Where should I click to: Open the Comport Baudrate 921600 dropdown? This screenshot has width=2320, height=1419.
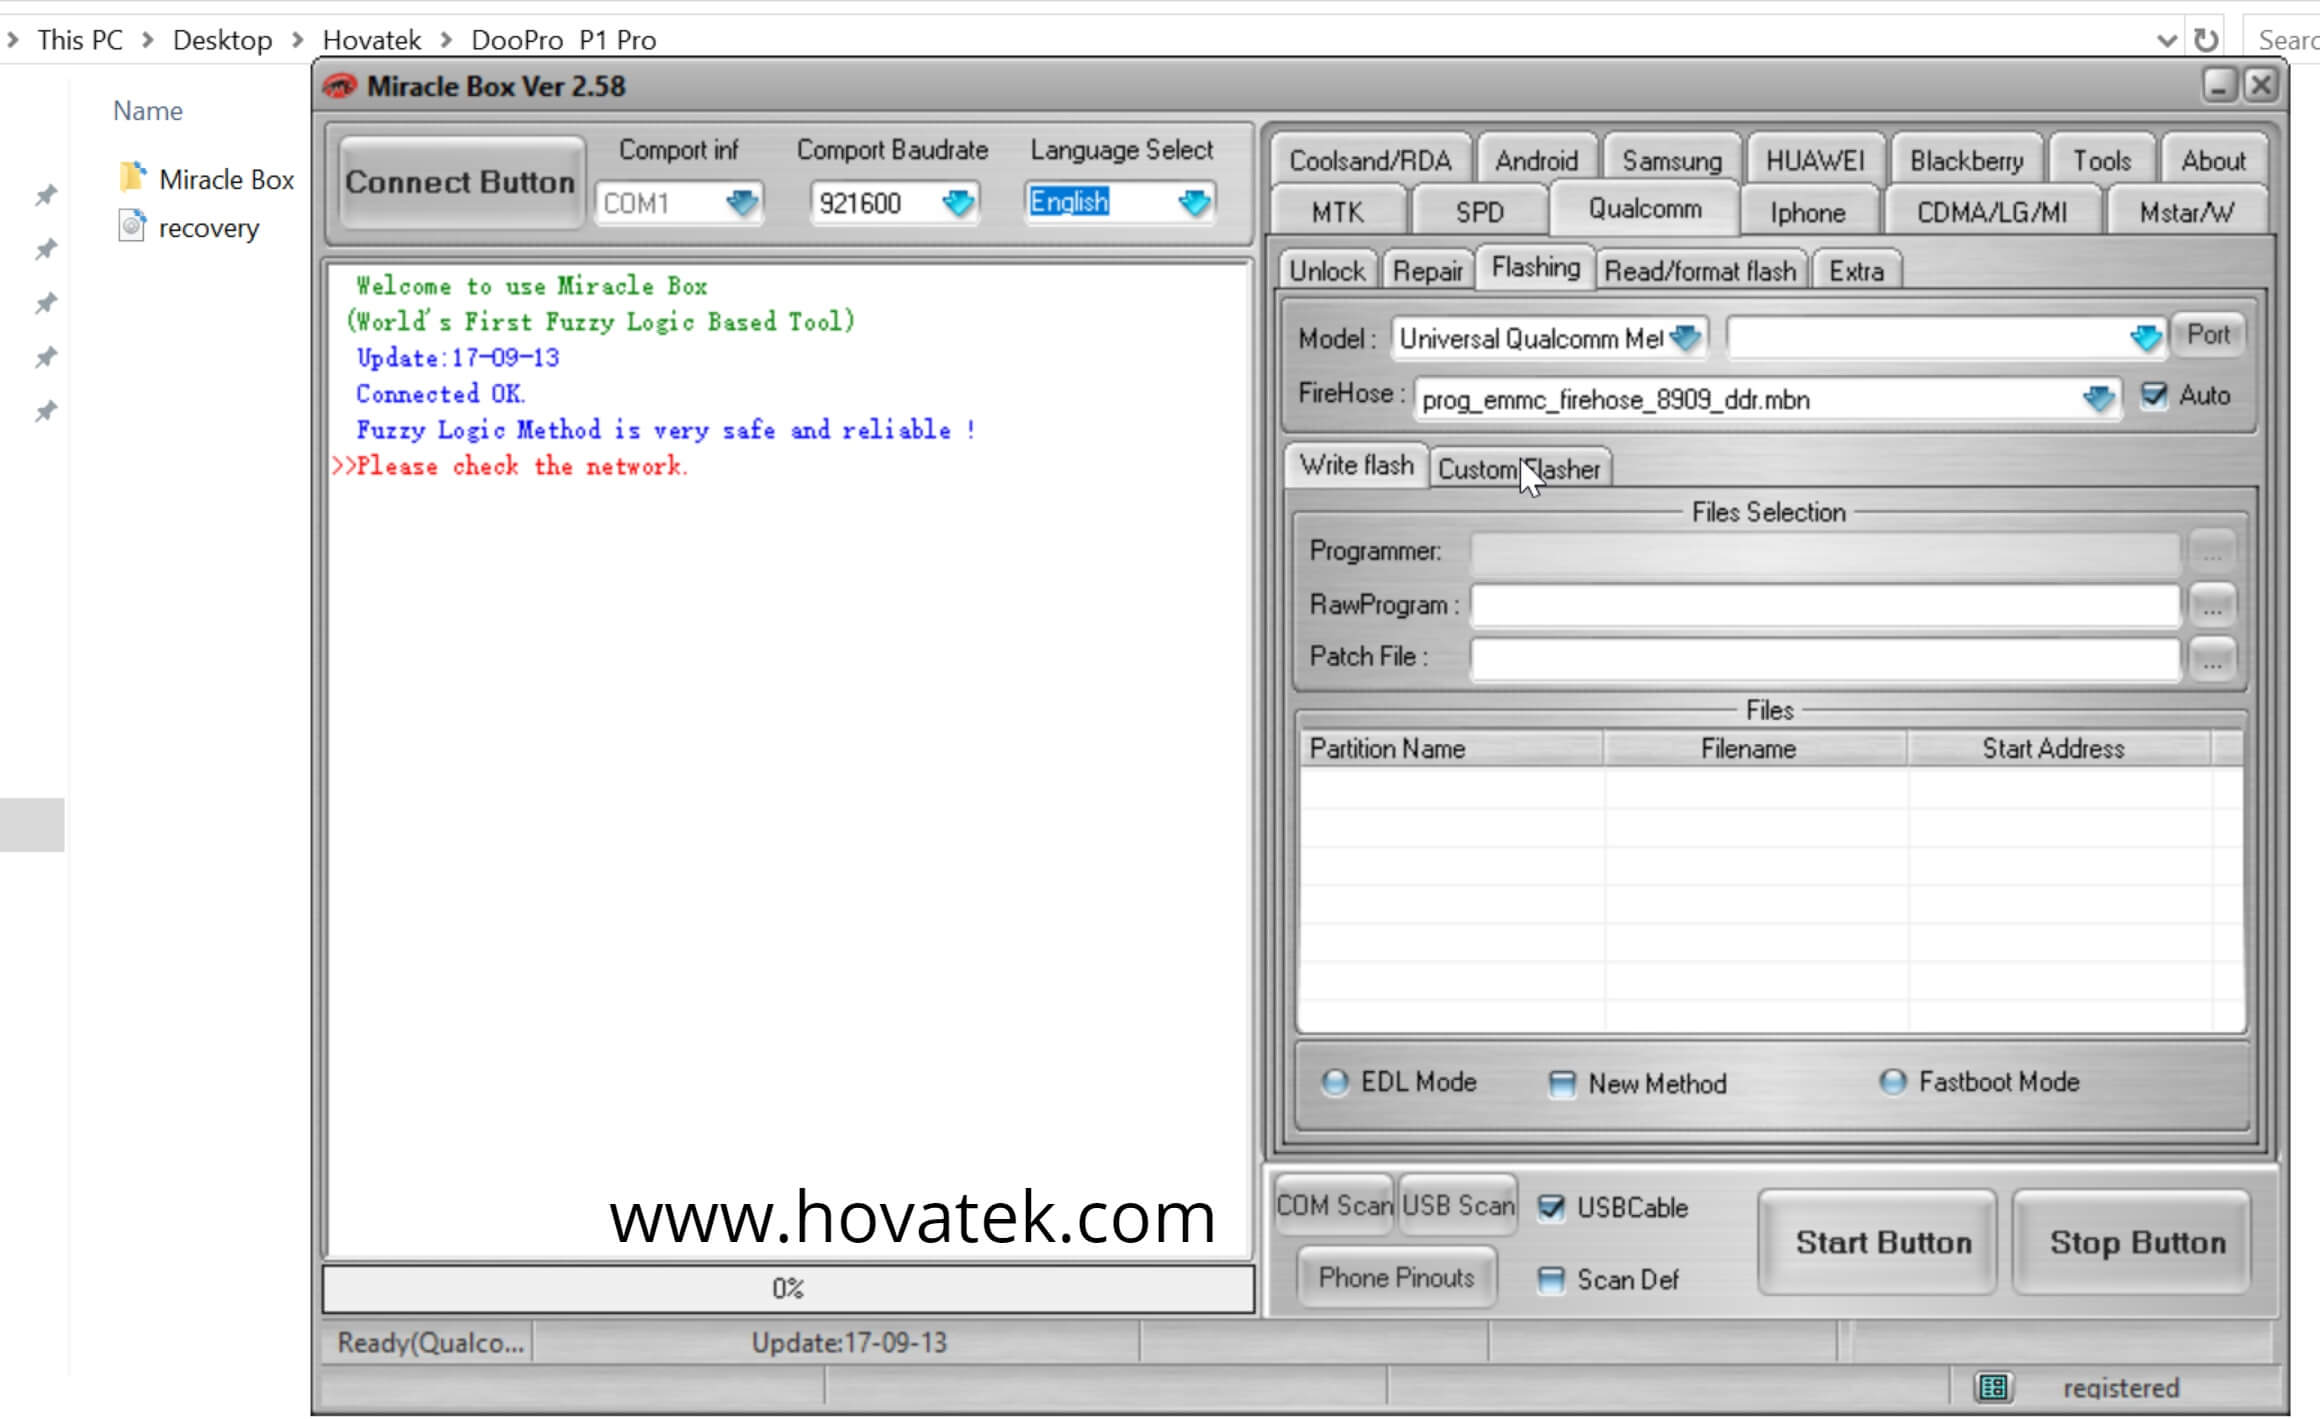click(x=957, y=203)
